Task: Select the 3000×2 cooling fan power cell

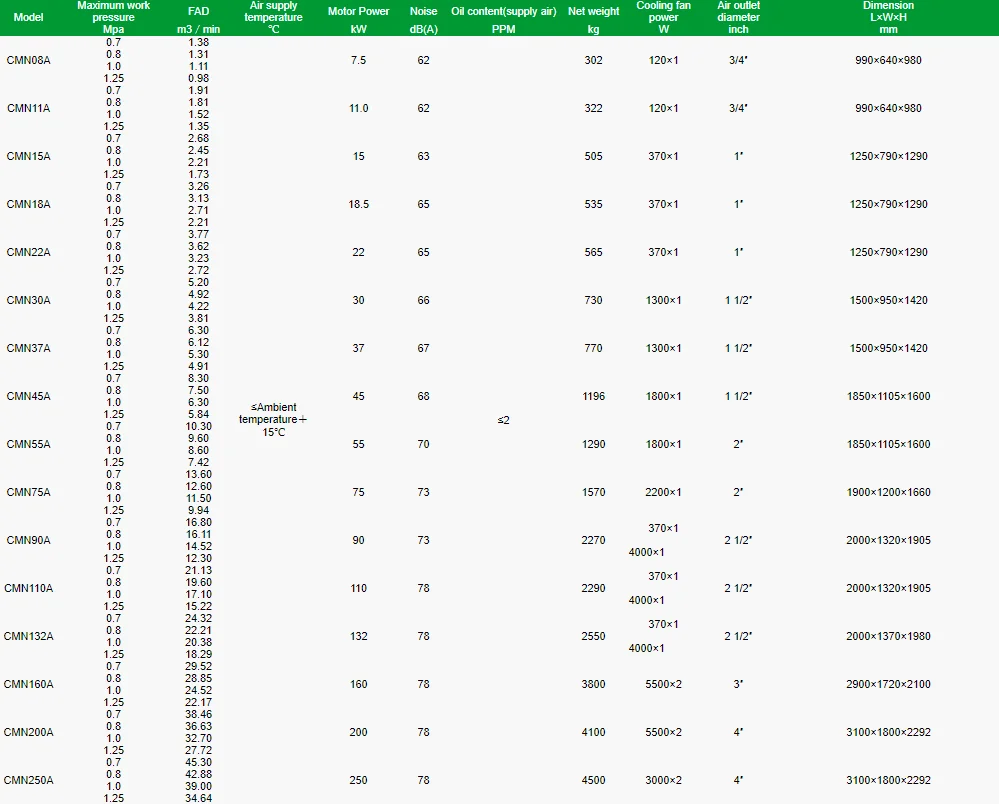Action: (663, 780)
